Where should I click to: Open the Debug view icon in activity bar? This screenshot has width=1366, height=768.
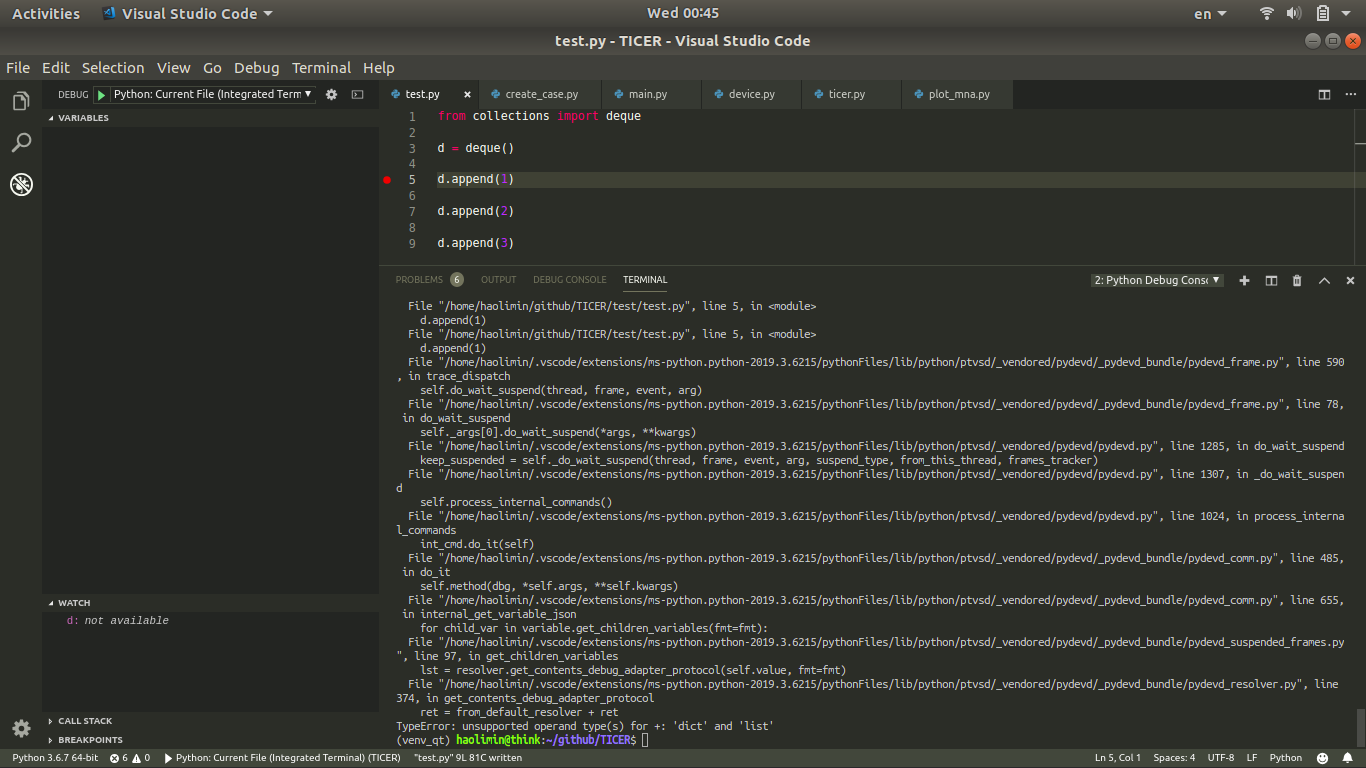click(21, 184)
